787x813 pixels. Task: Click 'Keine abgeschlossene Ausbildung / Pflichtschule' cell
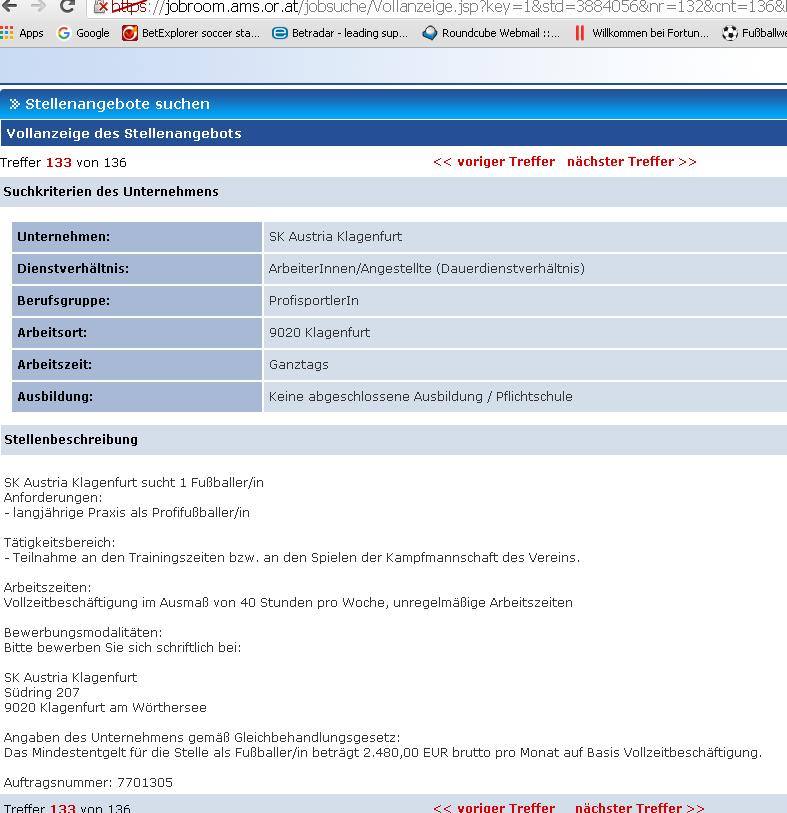(525, 397)
